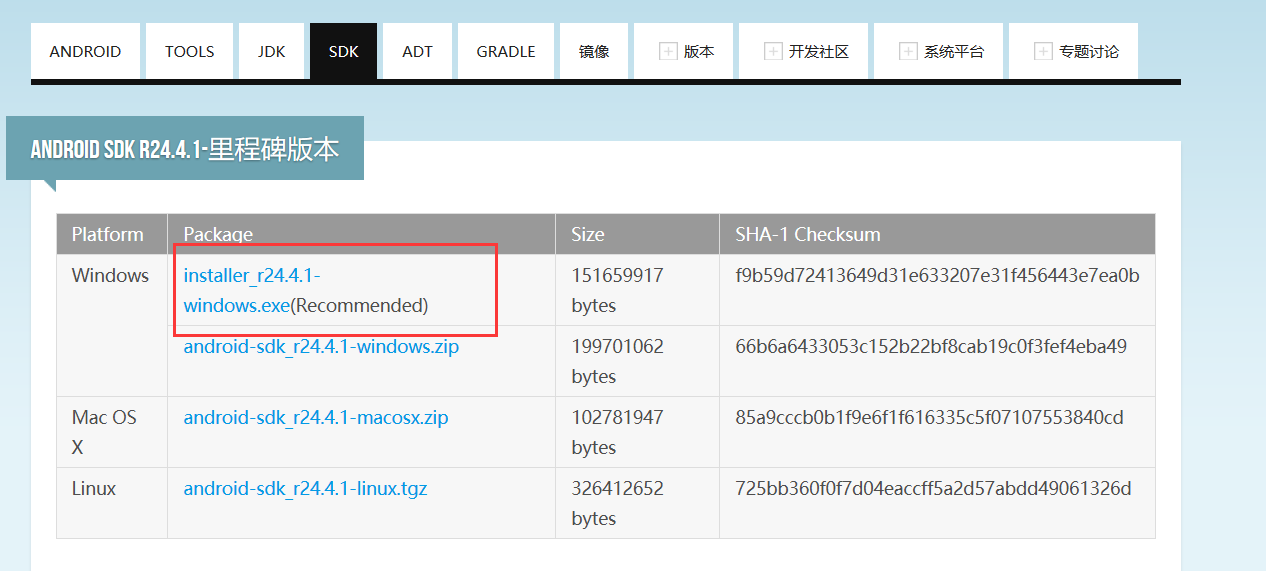Download android-sdk_r24.4.1-linux.tgz
Viewport: 1266px width, 571px height.
click(305, 489)
